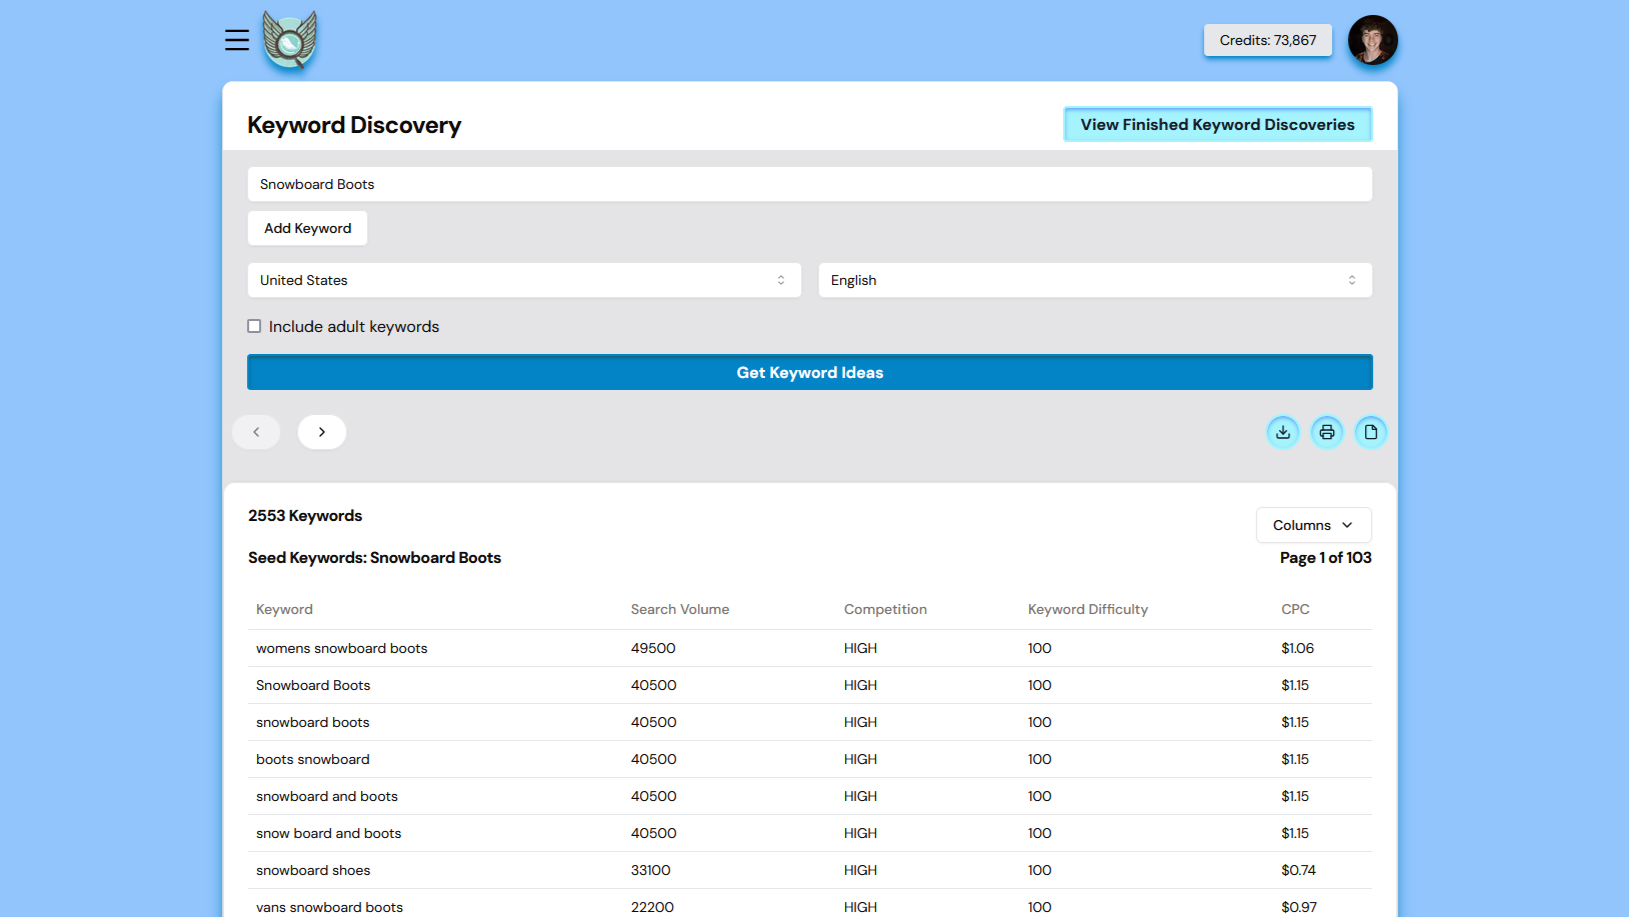Click the previous page arrow
The height and width of the screenshot is (917, 1629).
256,432
